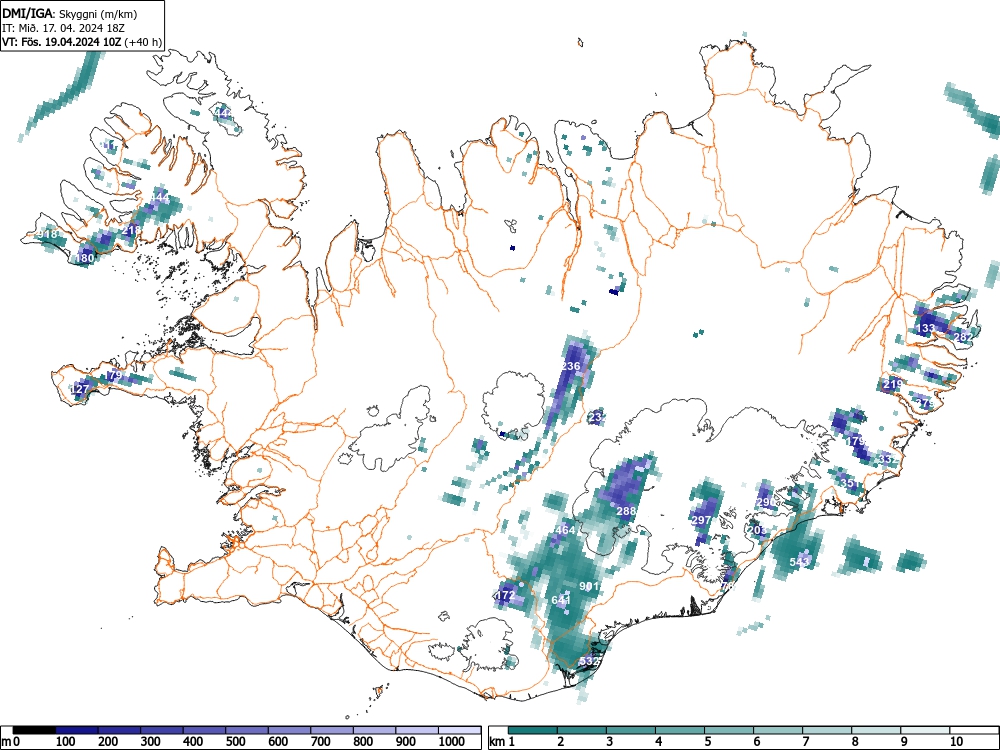The height and width of the screenshot is (750, 1000).
Task: Click the "236" visibility value on the map
Action: (x=571, y=366)
